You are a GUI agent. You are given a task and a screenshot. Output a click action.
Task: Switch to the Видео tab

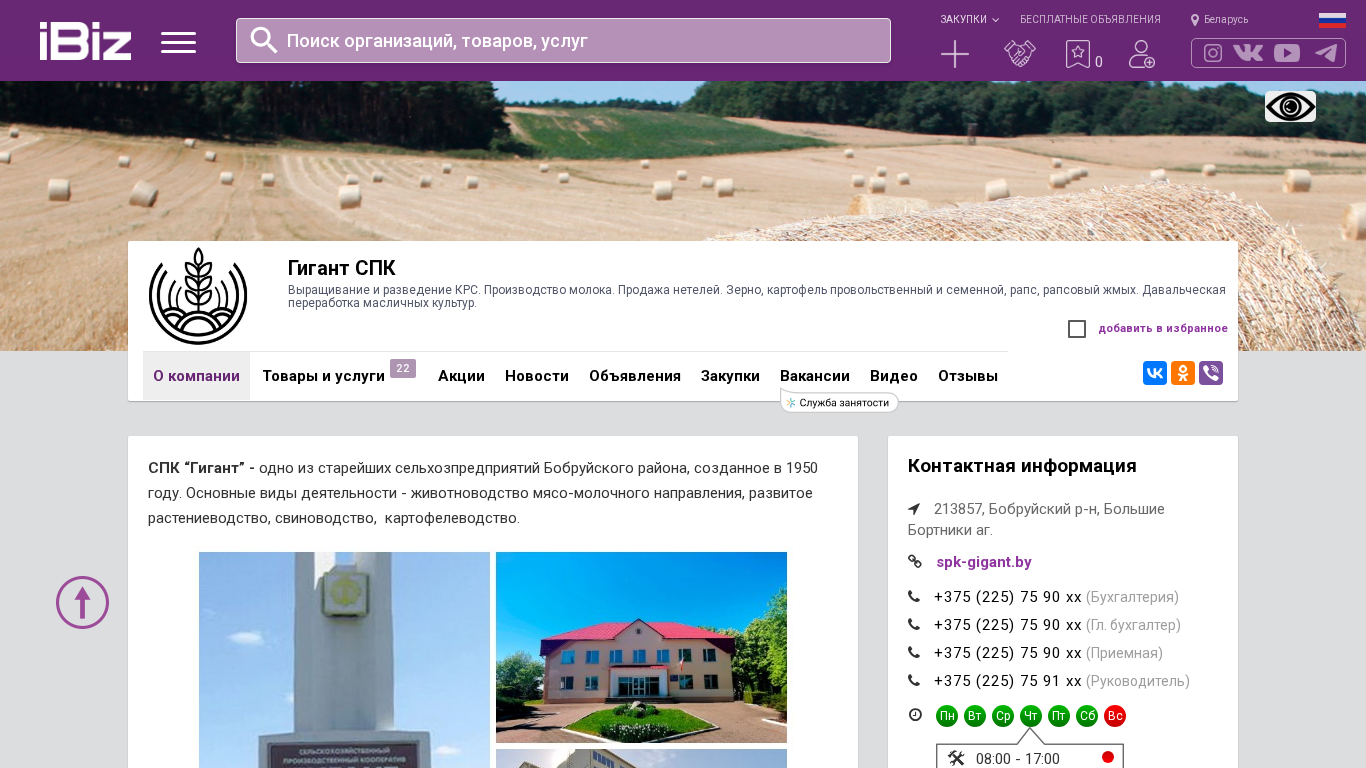coord(894,376)
